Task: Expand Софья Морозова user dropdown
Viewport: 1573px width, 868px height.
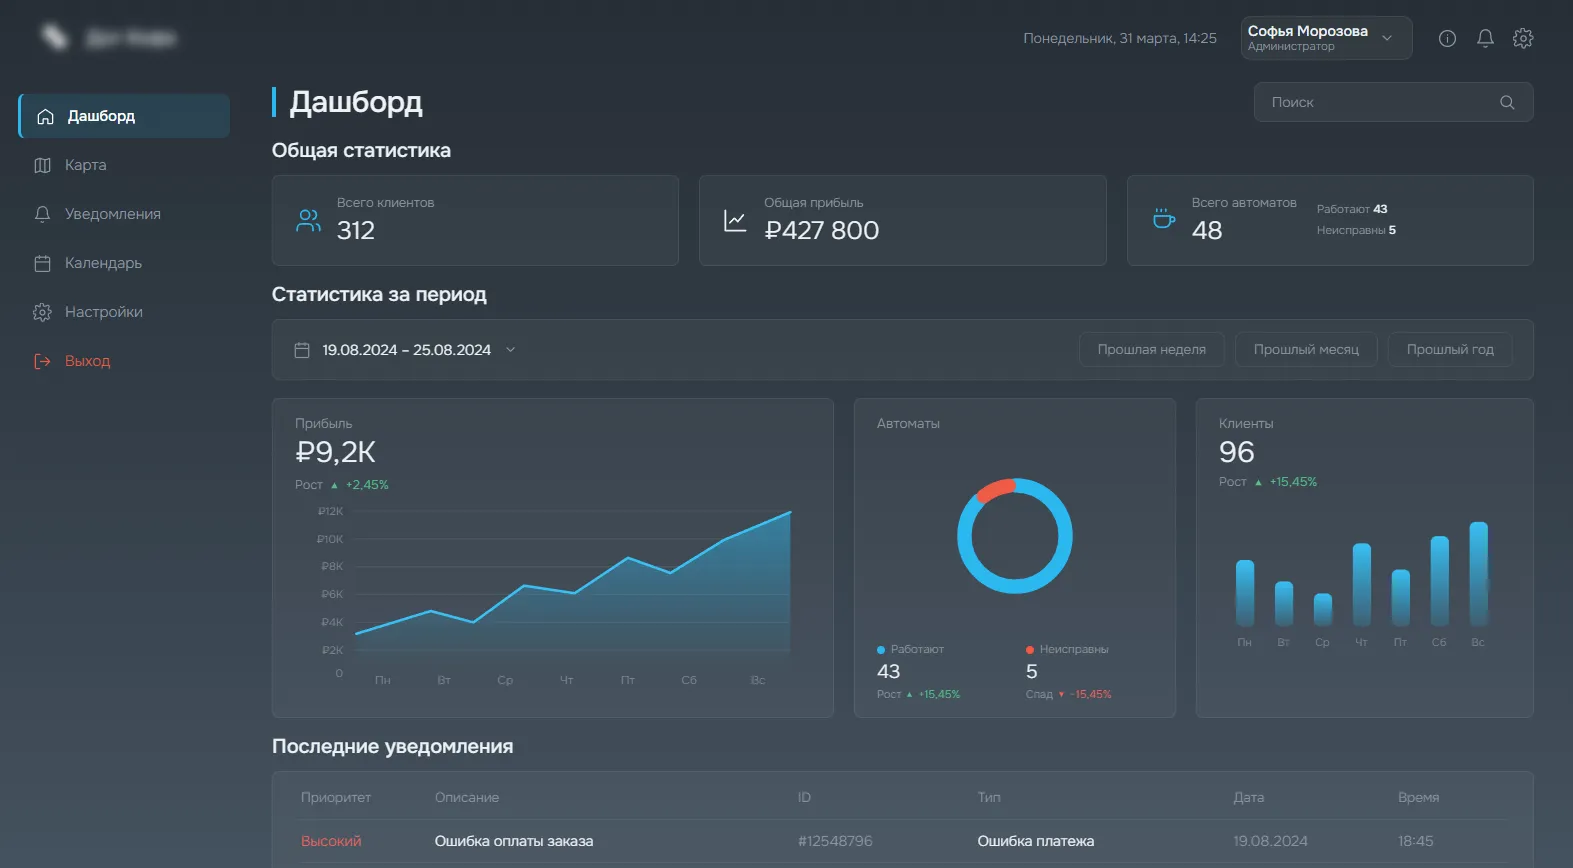Action: tap(1387, 38)
